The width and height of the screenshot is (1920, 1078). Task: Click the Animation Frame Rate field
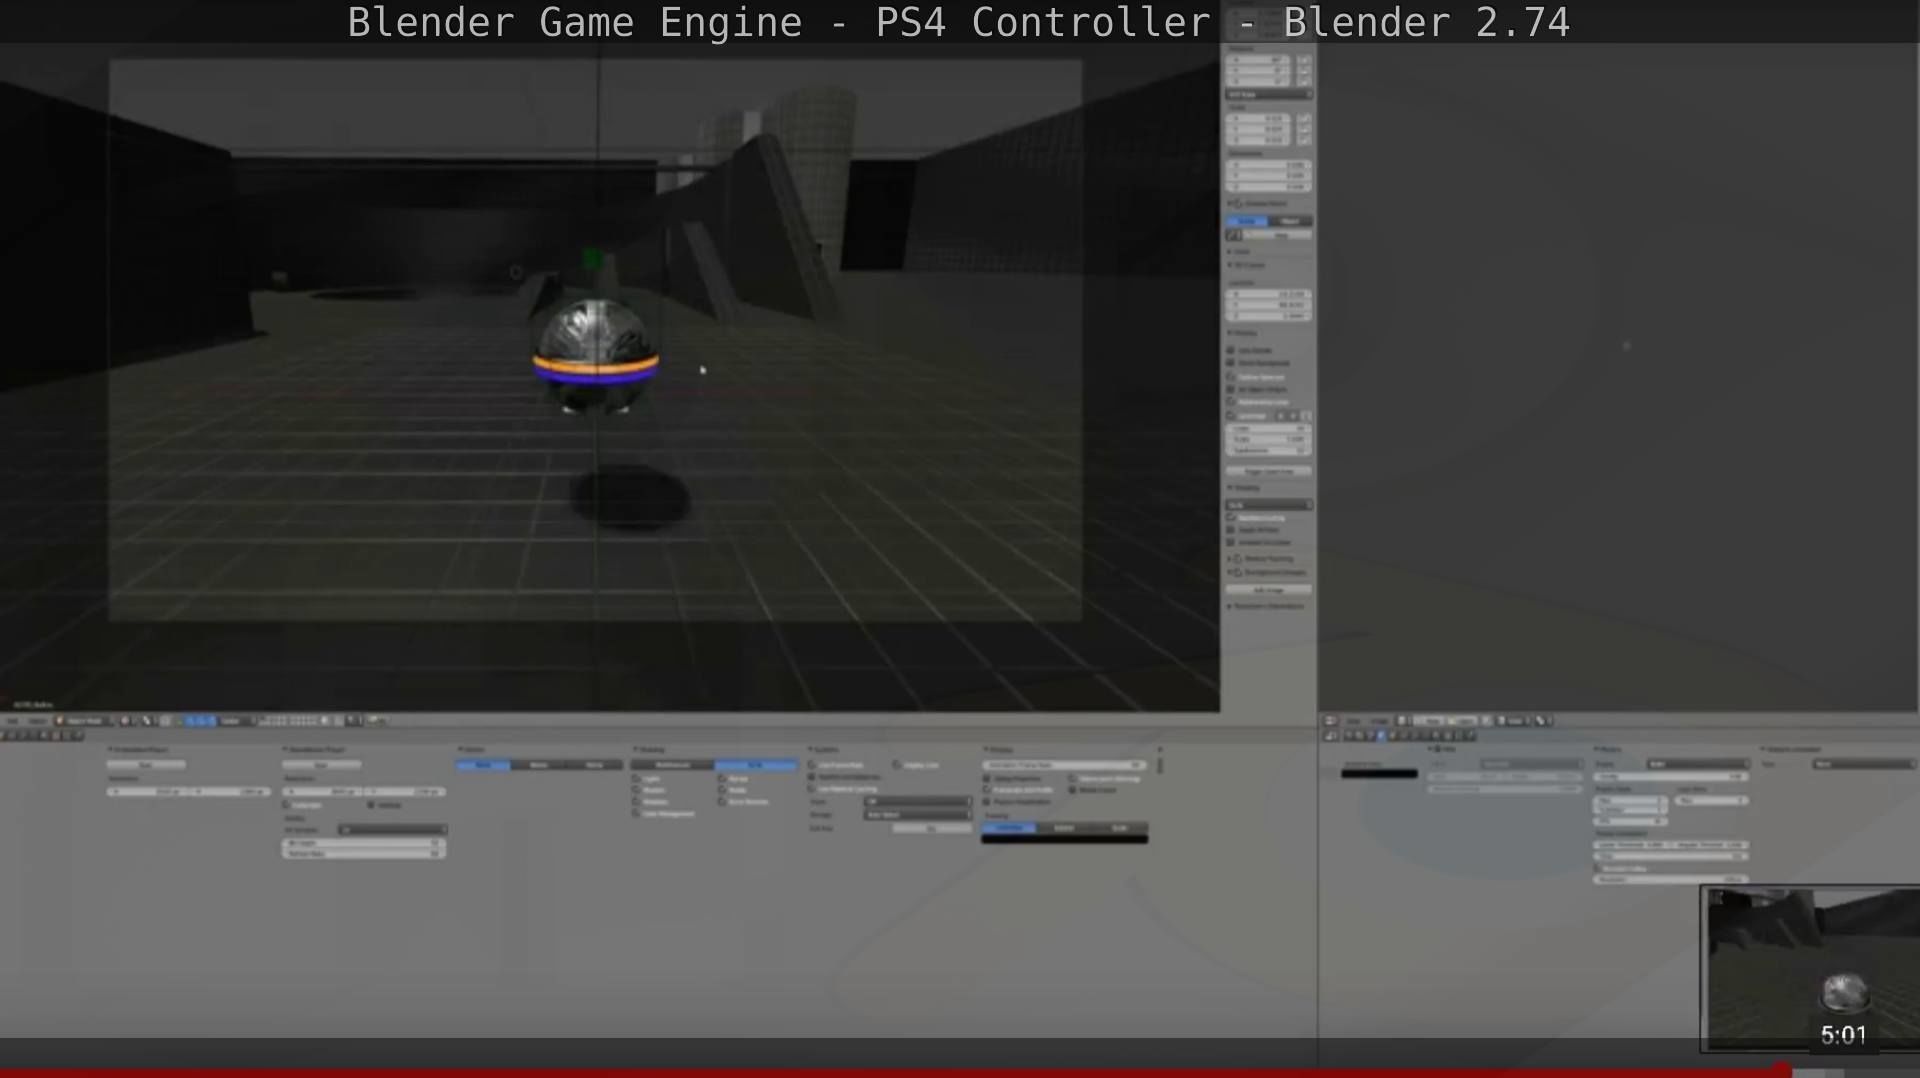coord(1064,765)
